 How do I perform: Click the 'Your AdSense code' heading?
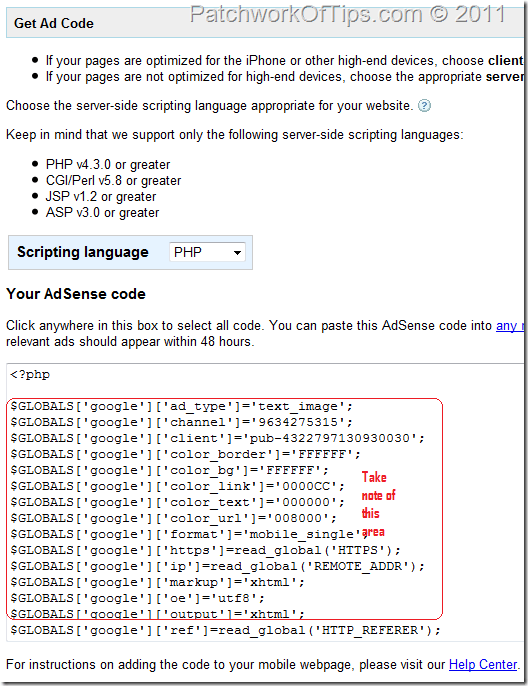coord(76,294)
